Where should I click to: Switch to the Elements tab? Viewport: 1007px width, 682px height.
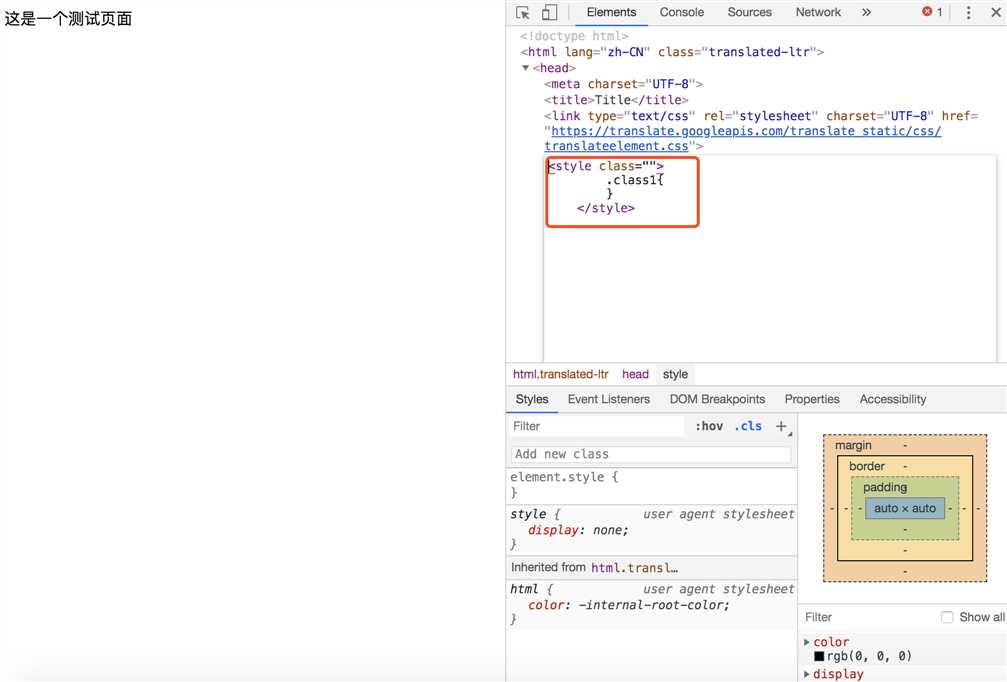611,12
